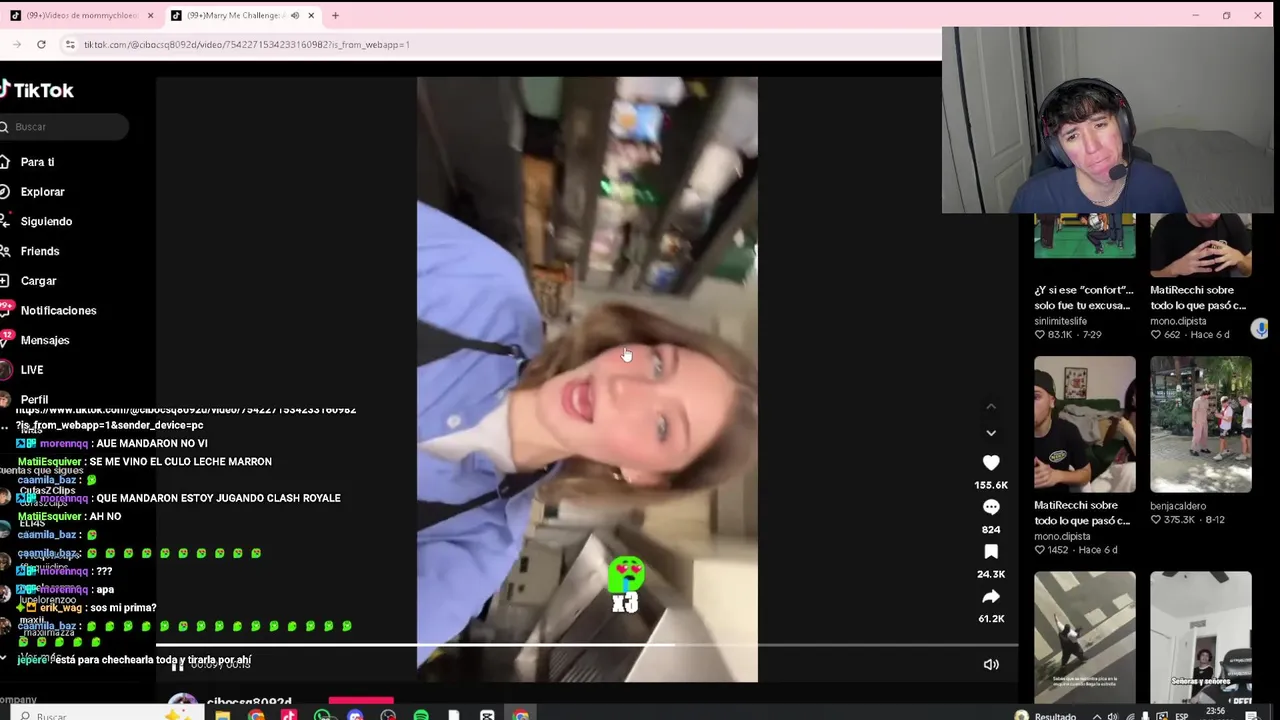The height and width of the screenshot is (720, 1280).
Task: Open the benjacaldero creator link
Action: [x=1178, y=506]
